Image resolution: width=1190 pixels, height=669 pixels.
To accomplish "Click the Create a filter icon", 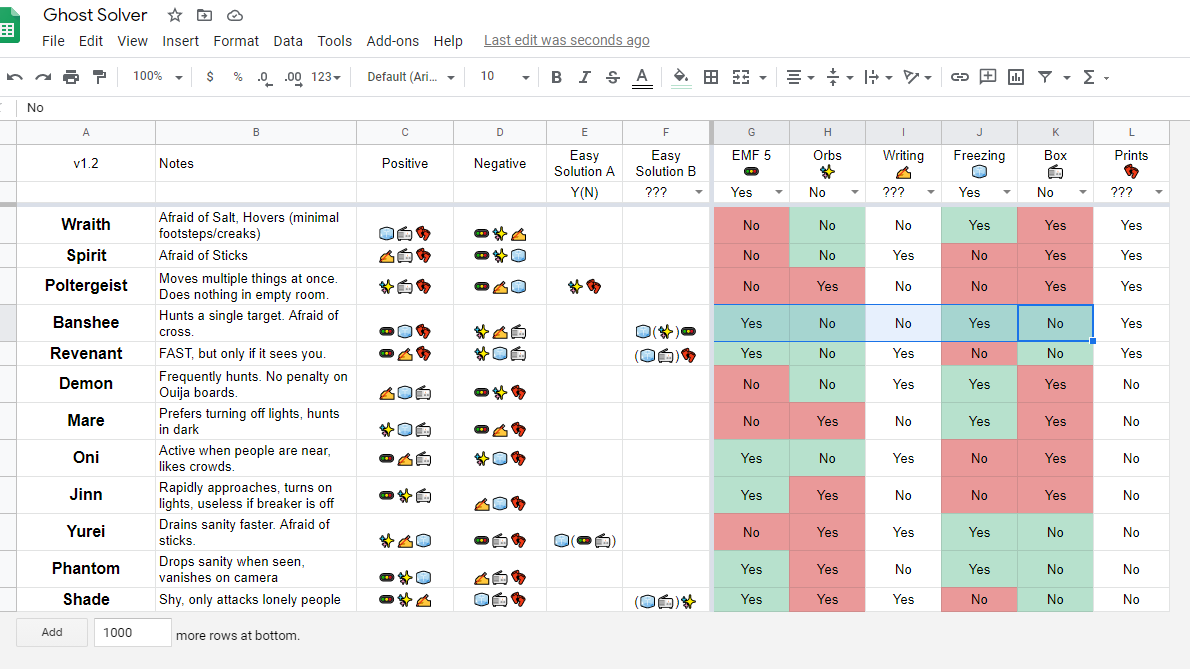I will click(1045, 77).
